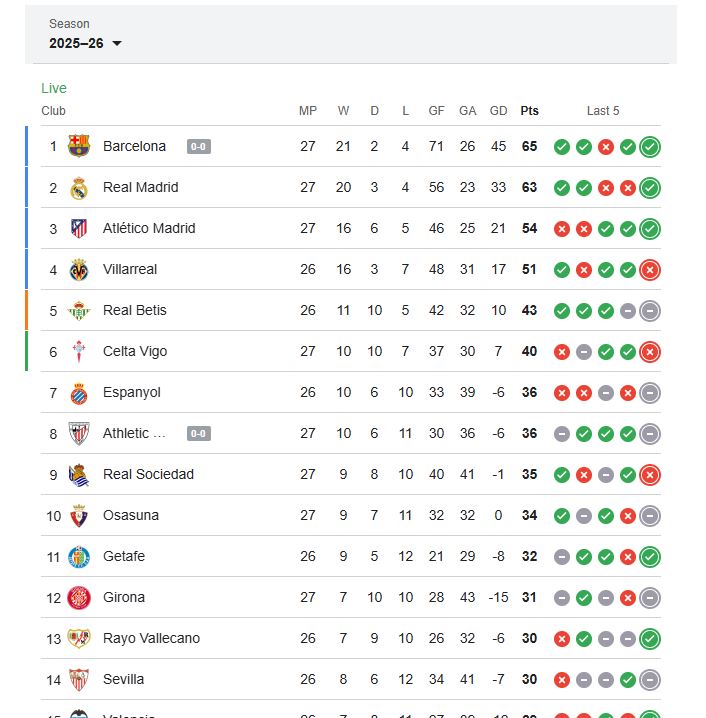This screenshot has width=706, height=718.
Task: Click the Espanyol club crest
Action: (79, 392)
